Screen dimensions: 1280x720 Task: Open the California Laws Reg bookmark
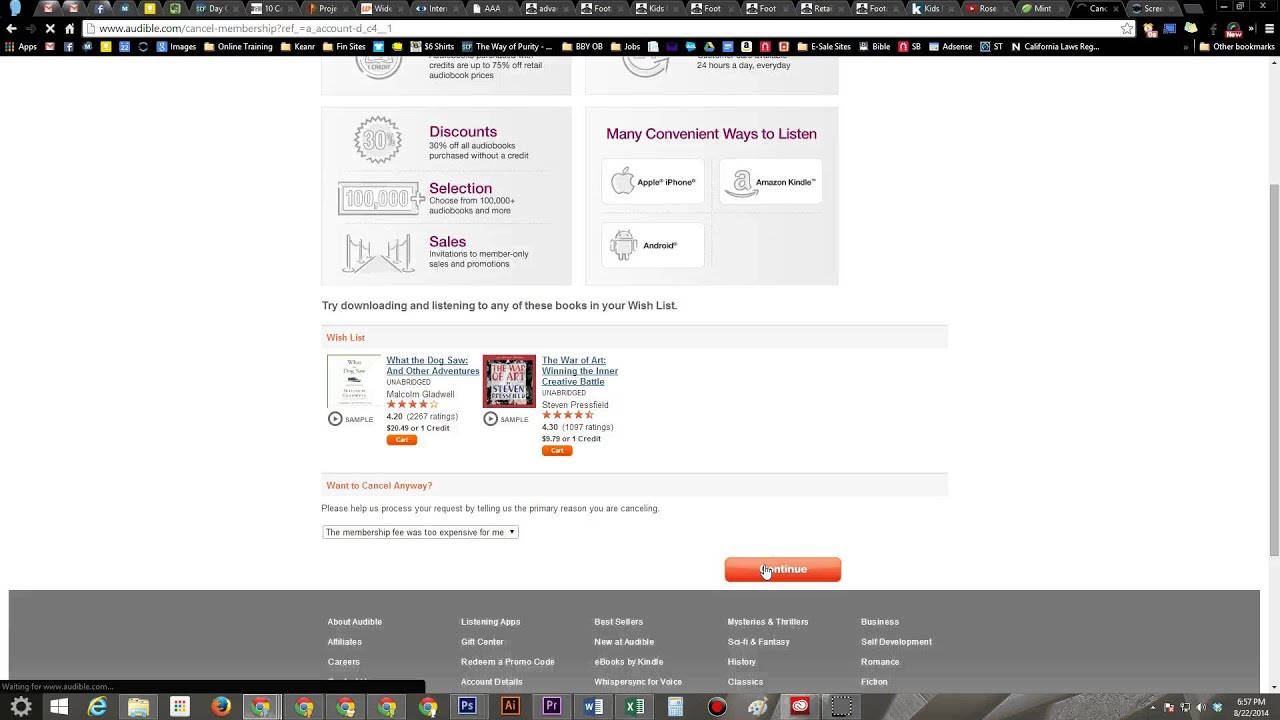pos(1055,47)
